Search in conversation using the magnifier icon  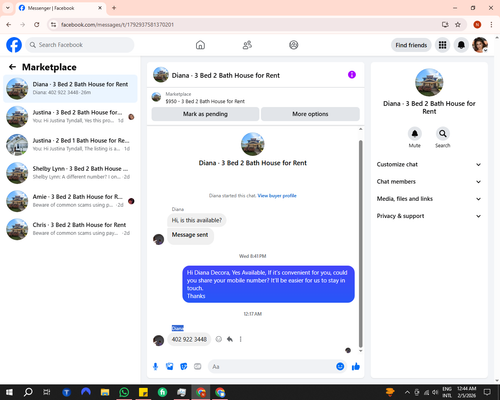443,134
